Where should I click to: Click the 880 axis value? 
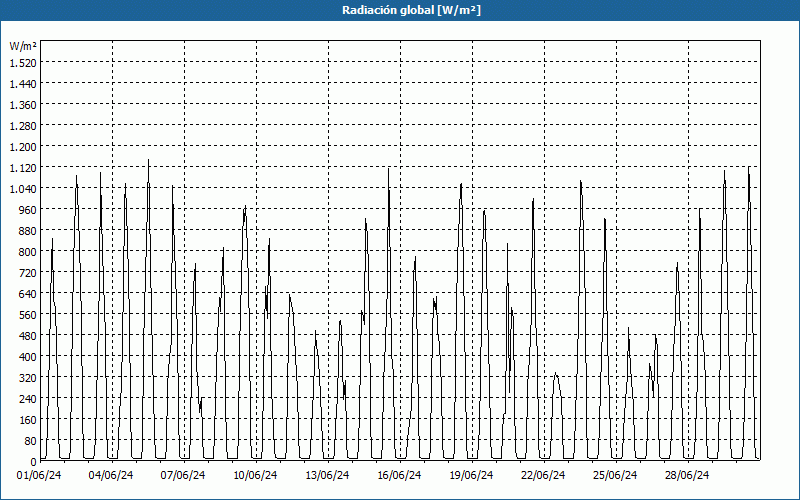click(x=28, y=231)
